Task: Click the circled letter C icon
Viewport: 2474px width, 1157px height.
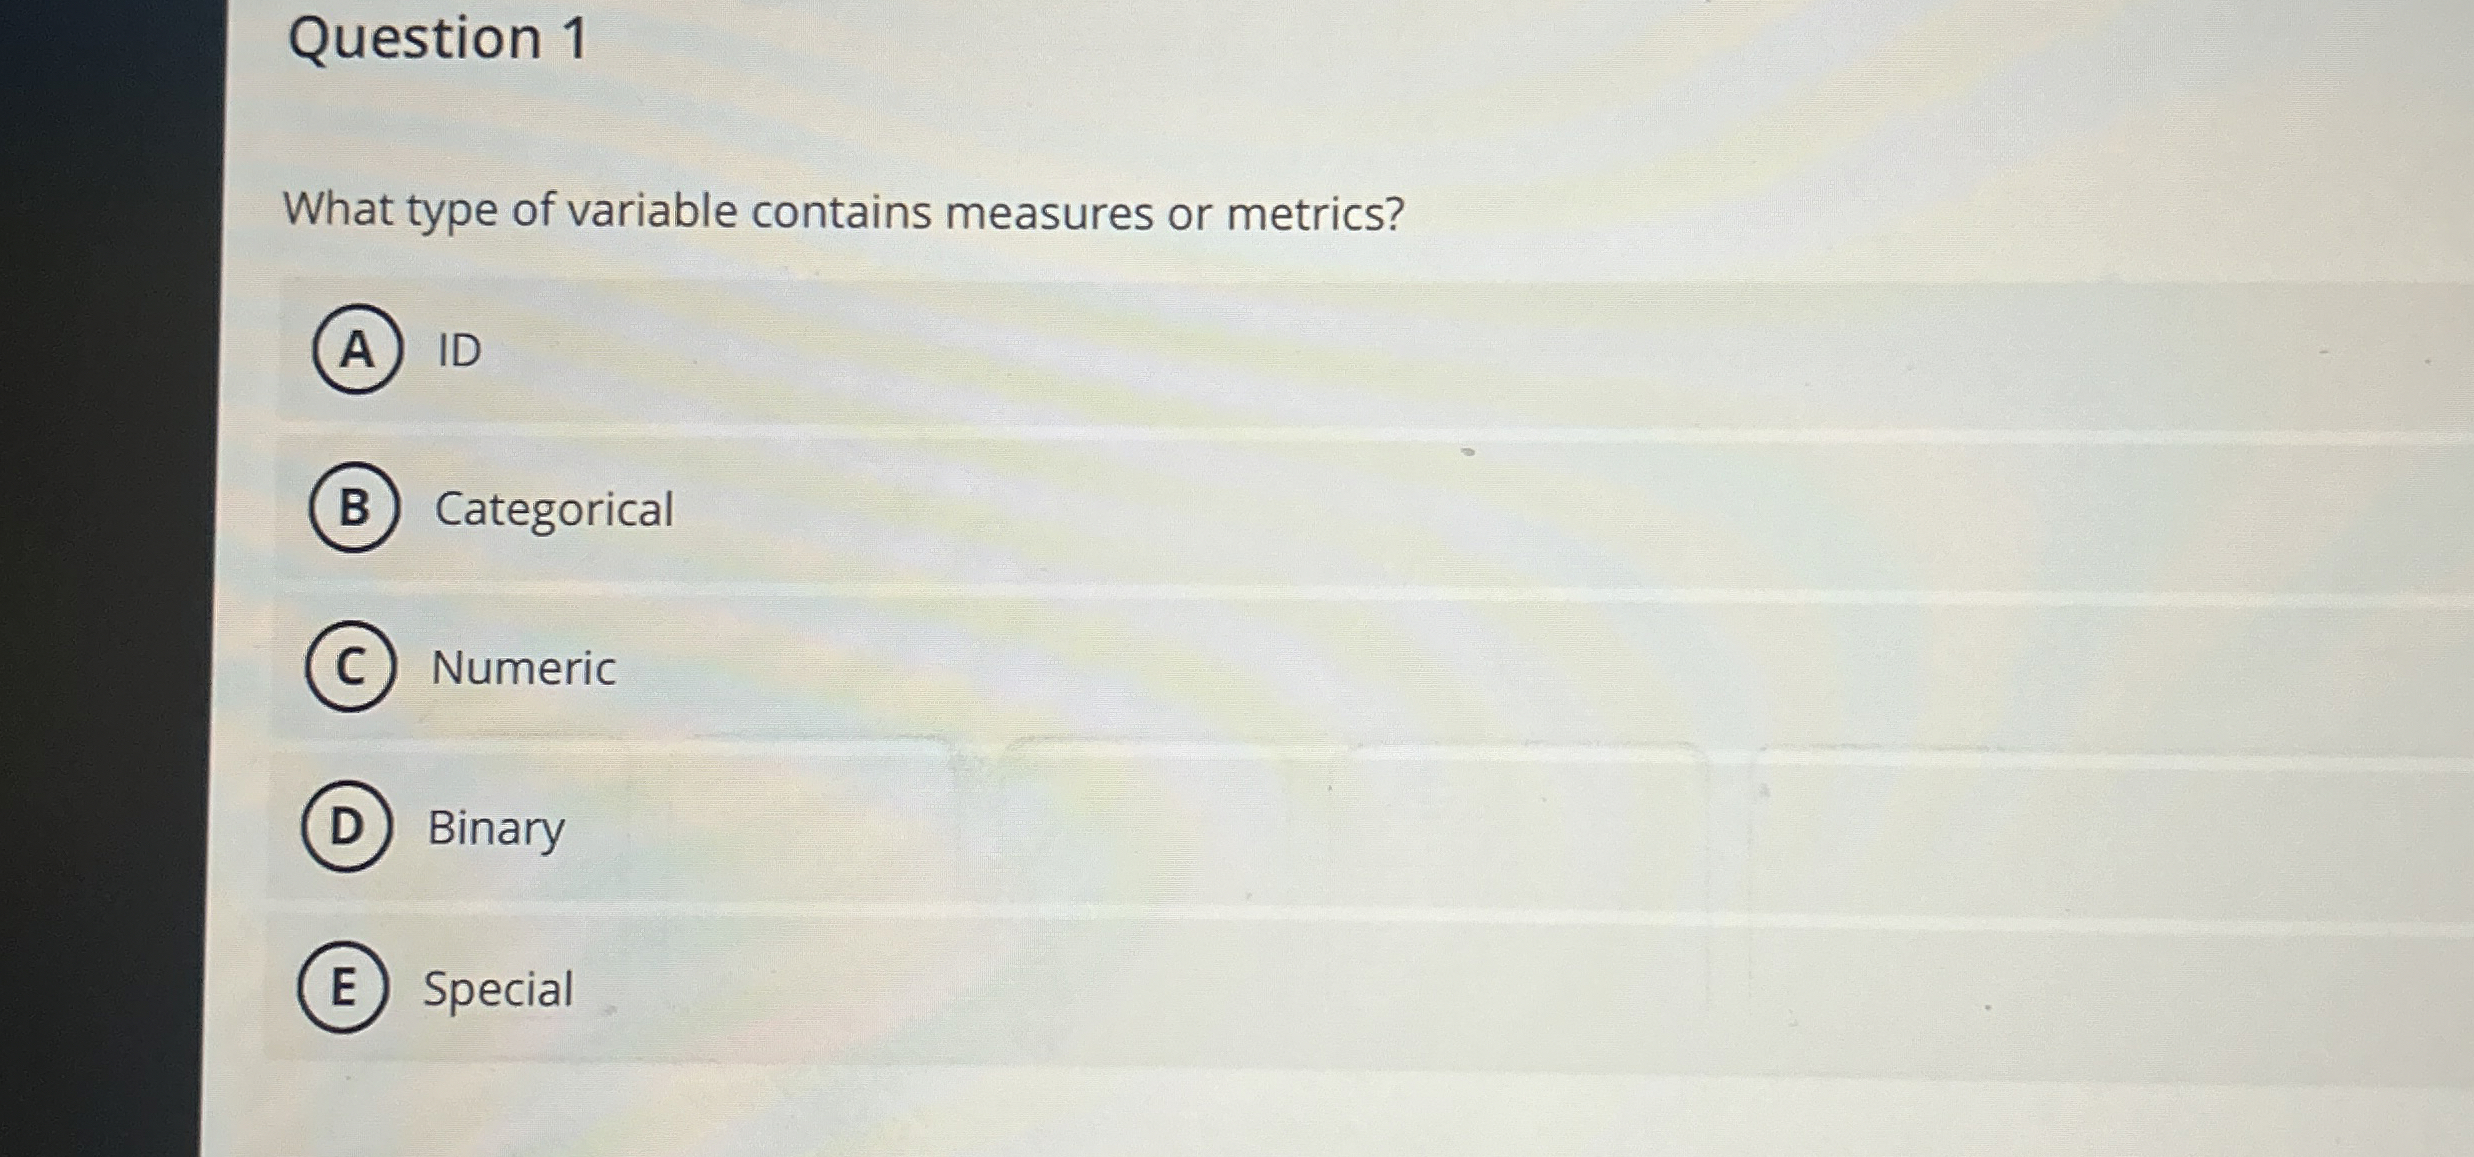Action: [350, 669]
